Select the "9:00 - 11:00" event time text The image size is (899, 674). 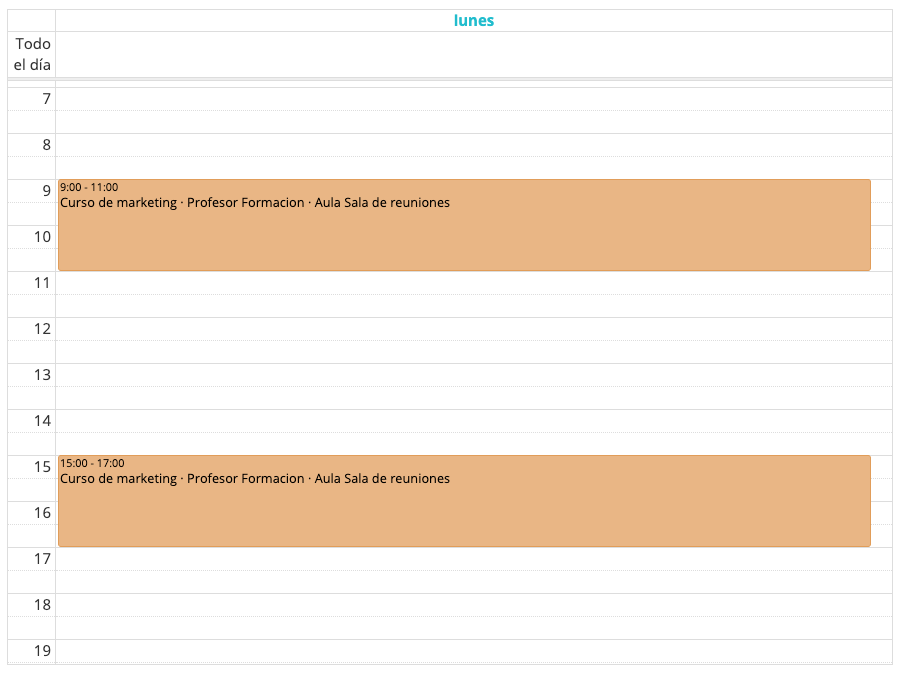[x=89, y=187]
